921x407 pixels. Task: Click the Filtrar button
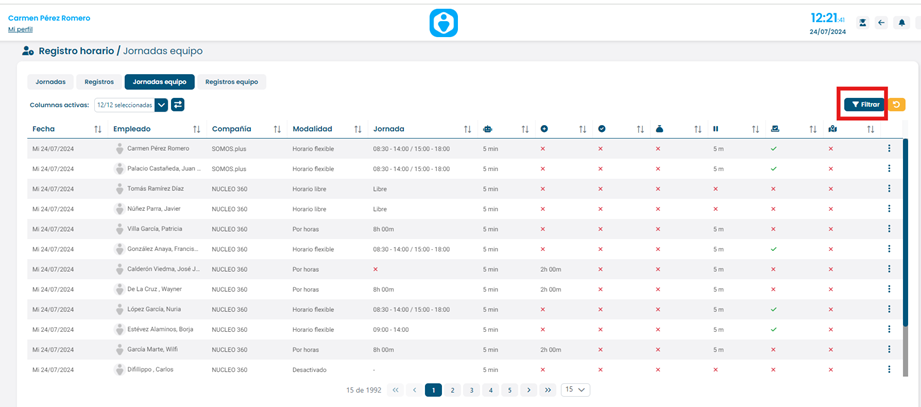[x=866, y=104]
